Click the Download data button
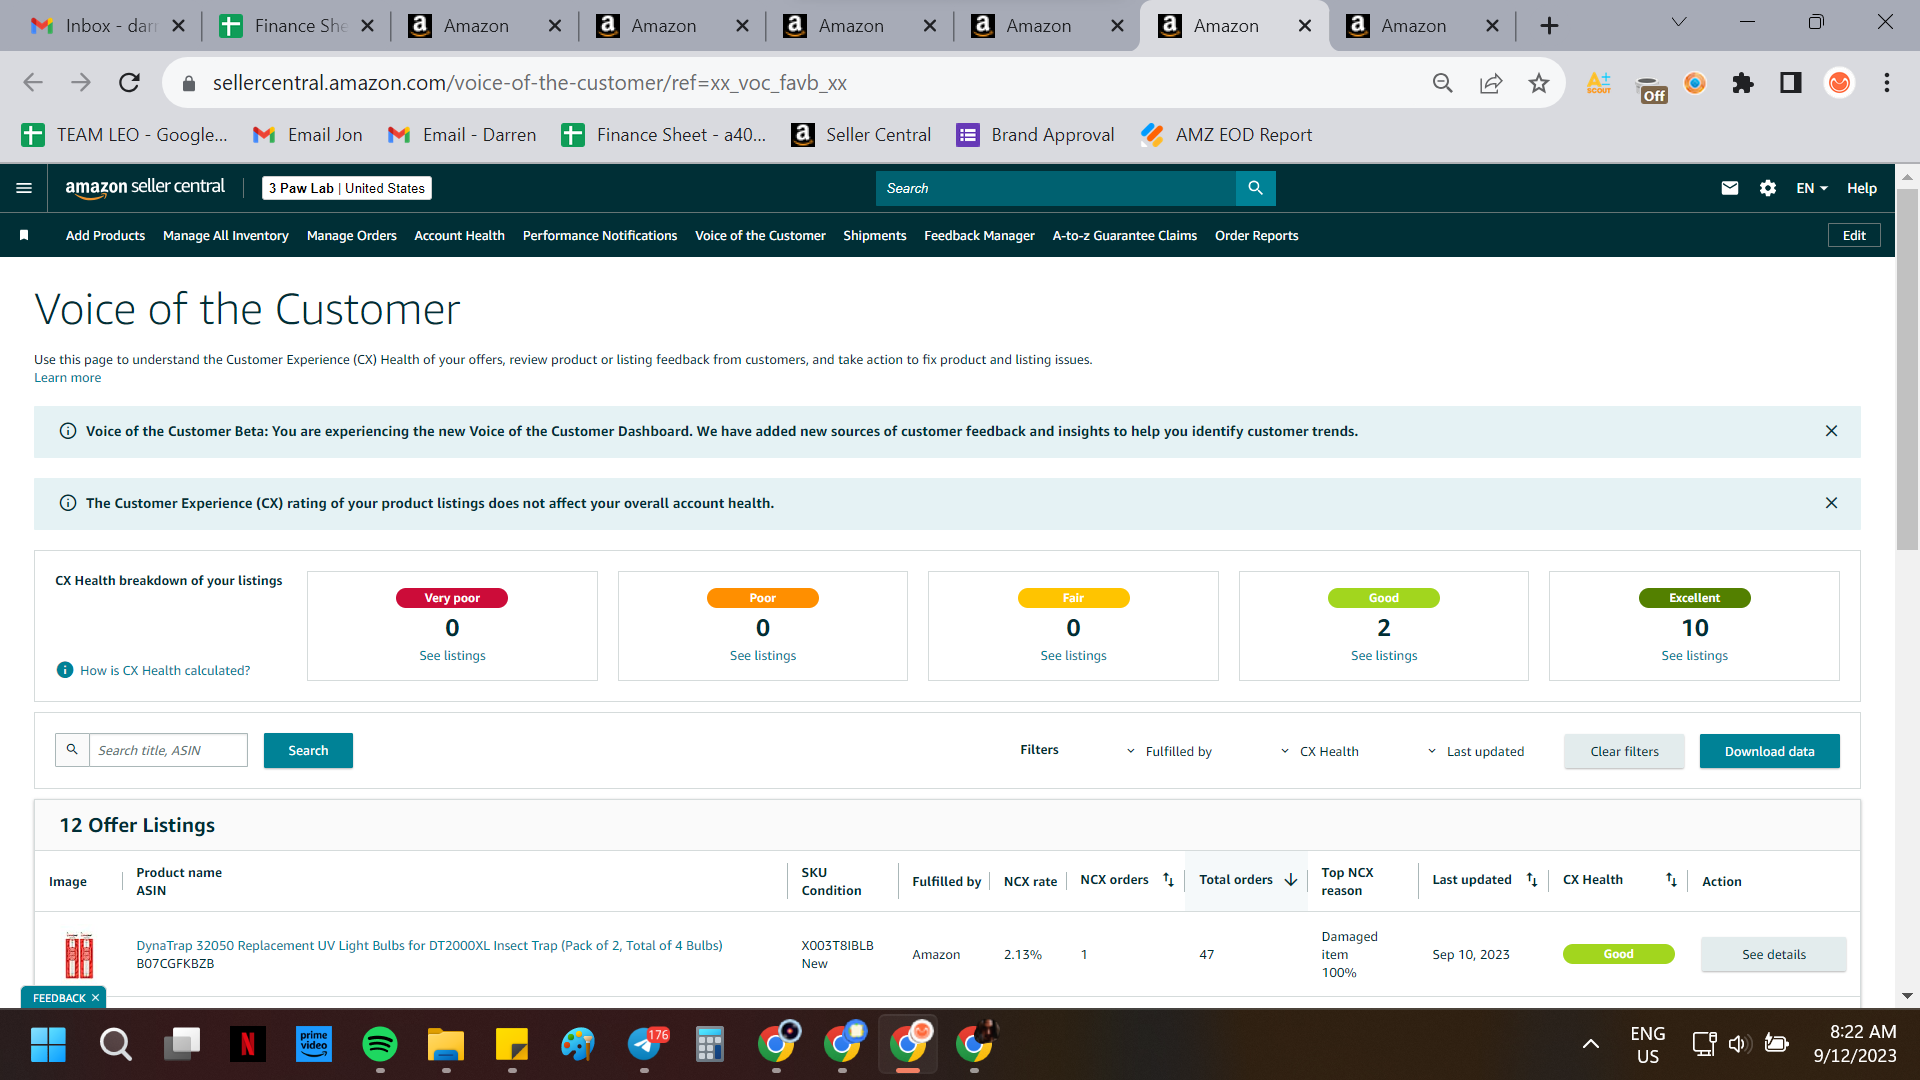The width and height of the screenshot is (1920, 1080). 1769,751
